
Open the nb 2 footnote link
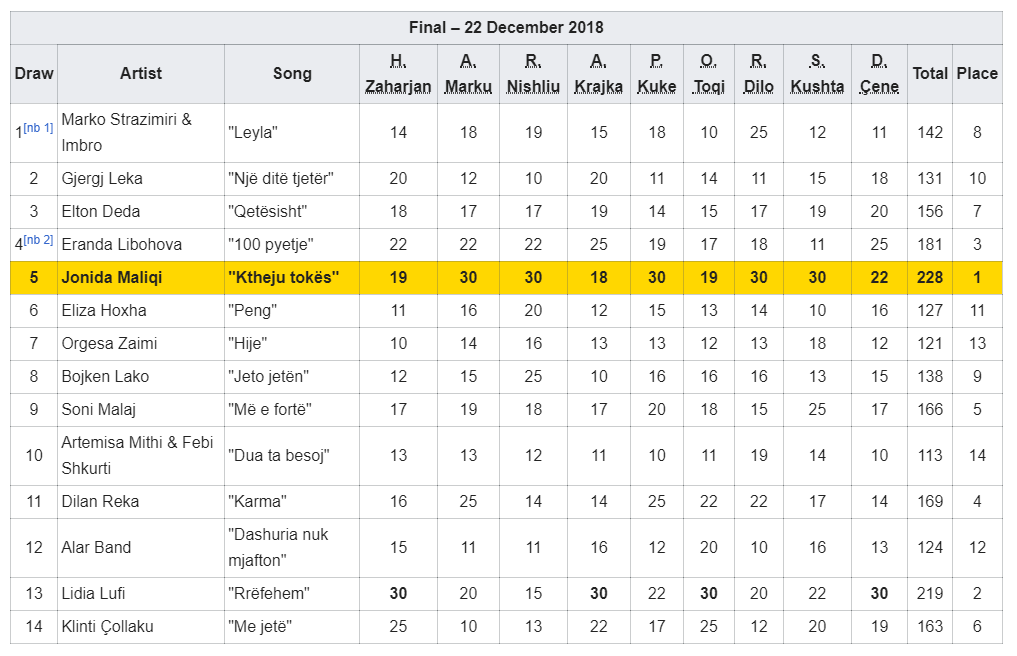[x=40, y=240]
